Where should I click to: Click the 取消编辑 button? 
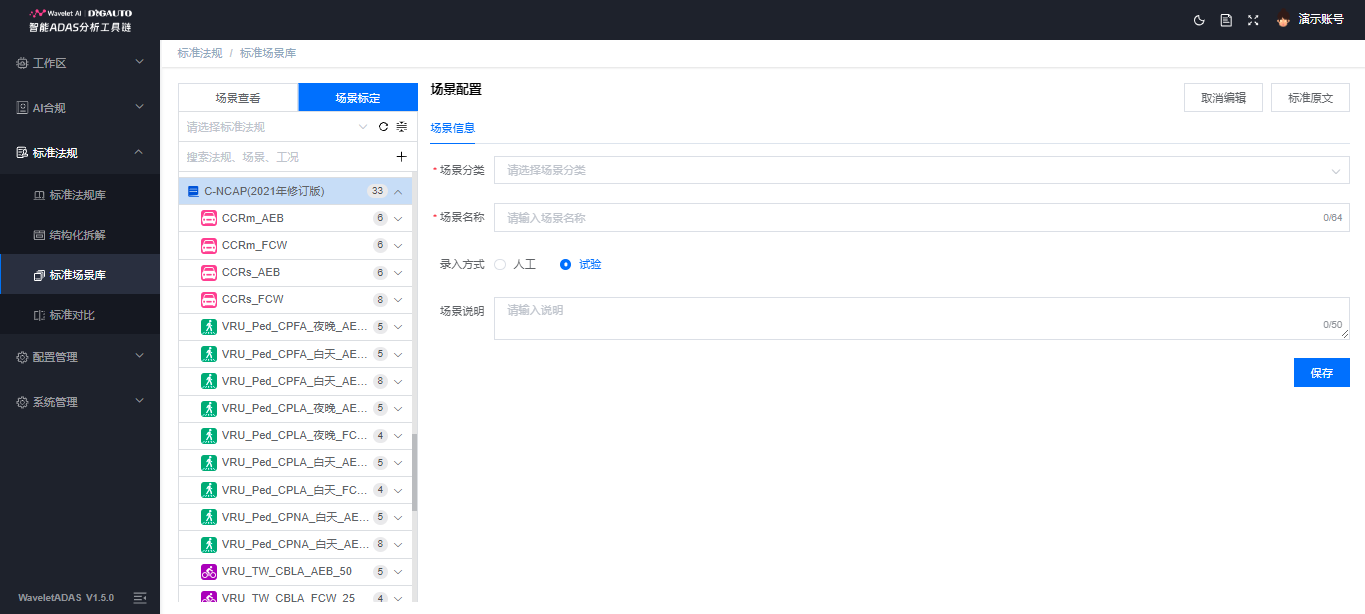point(1223,98)
